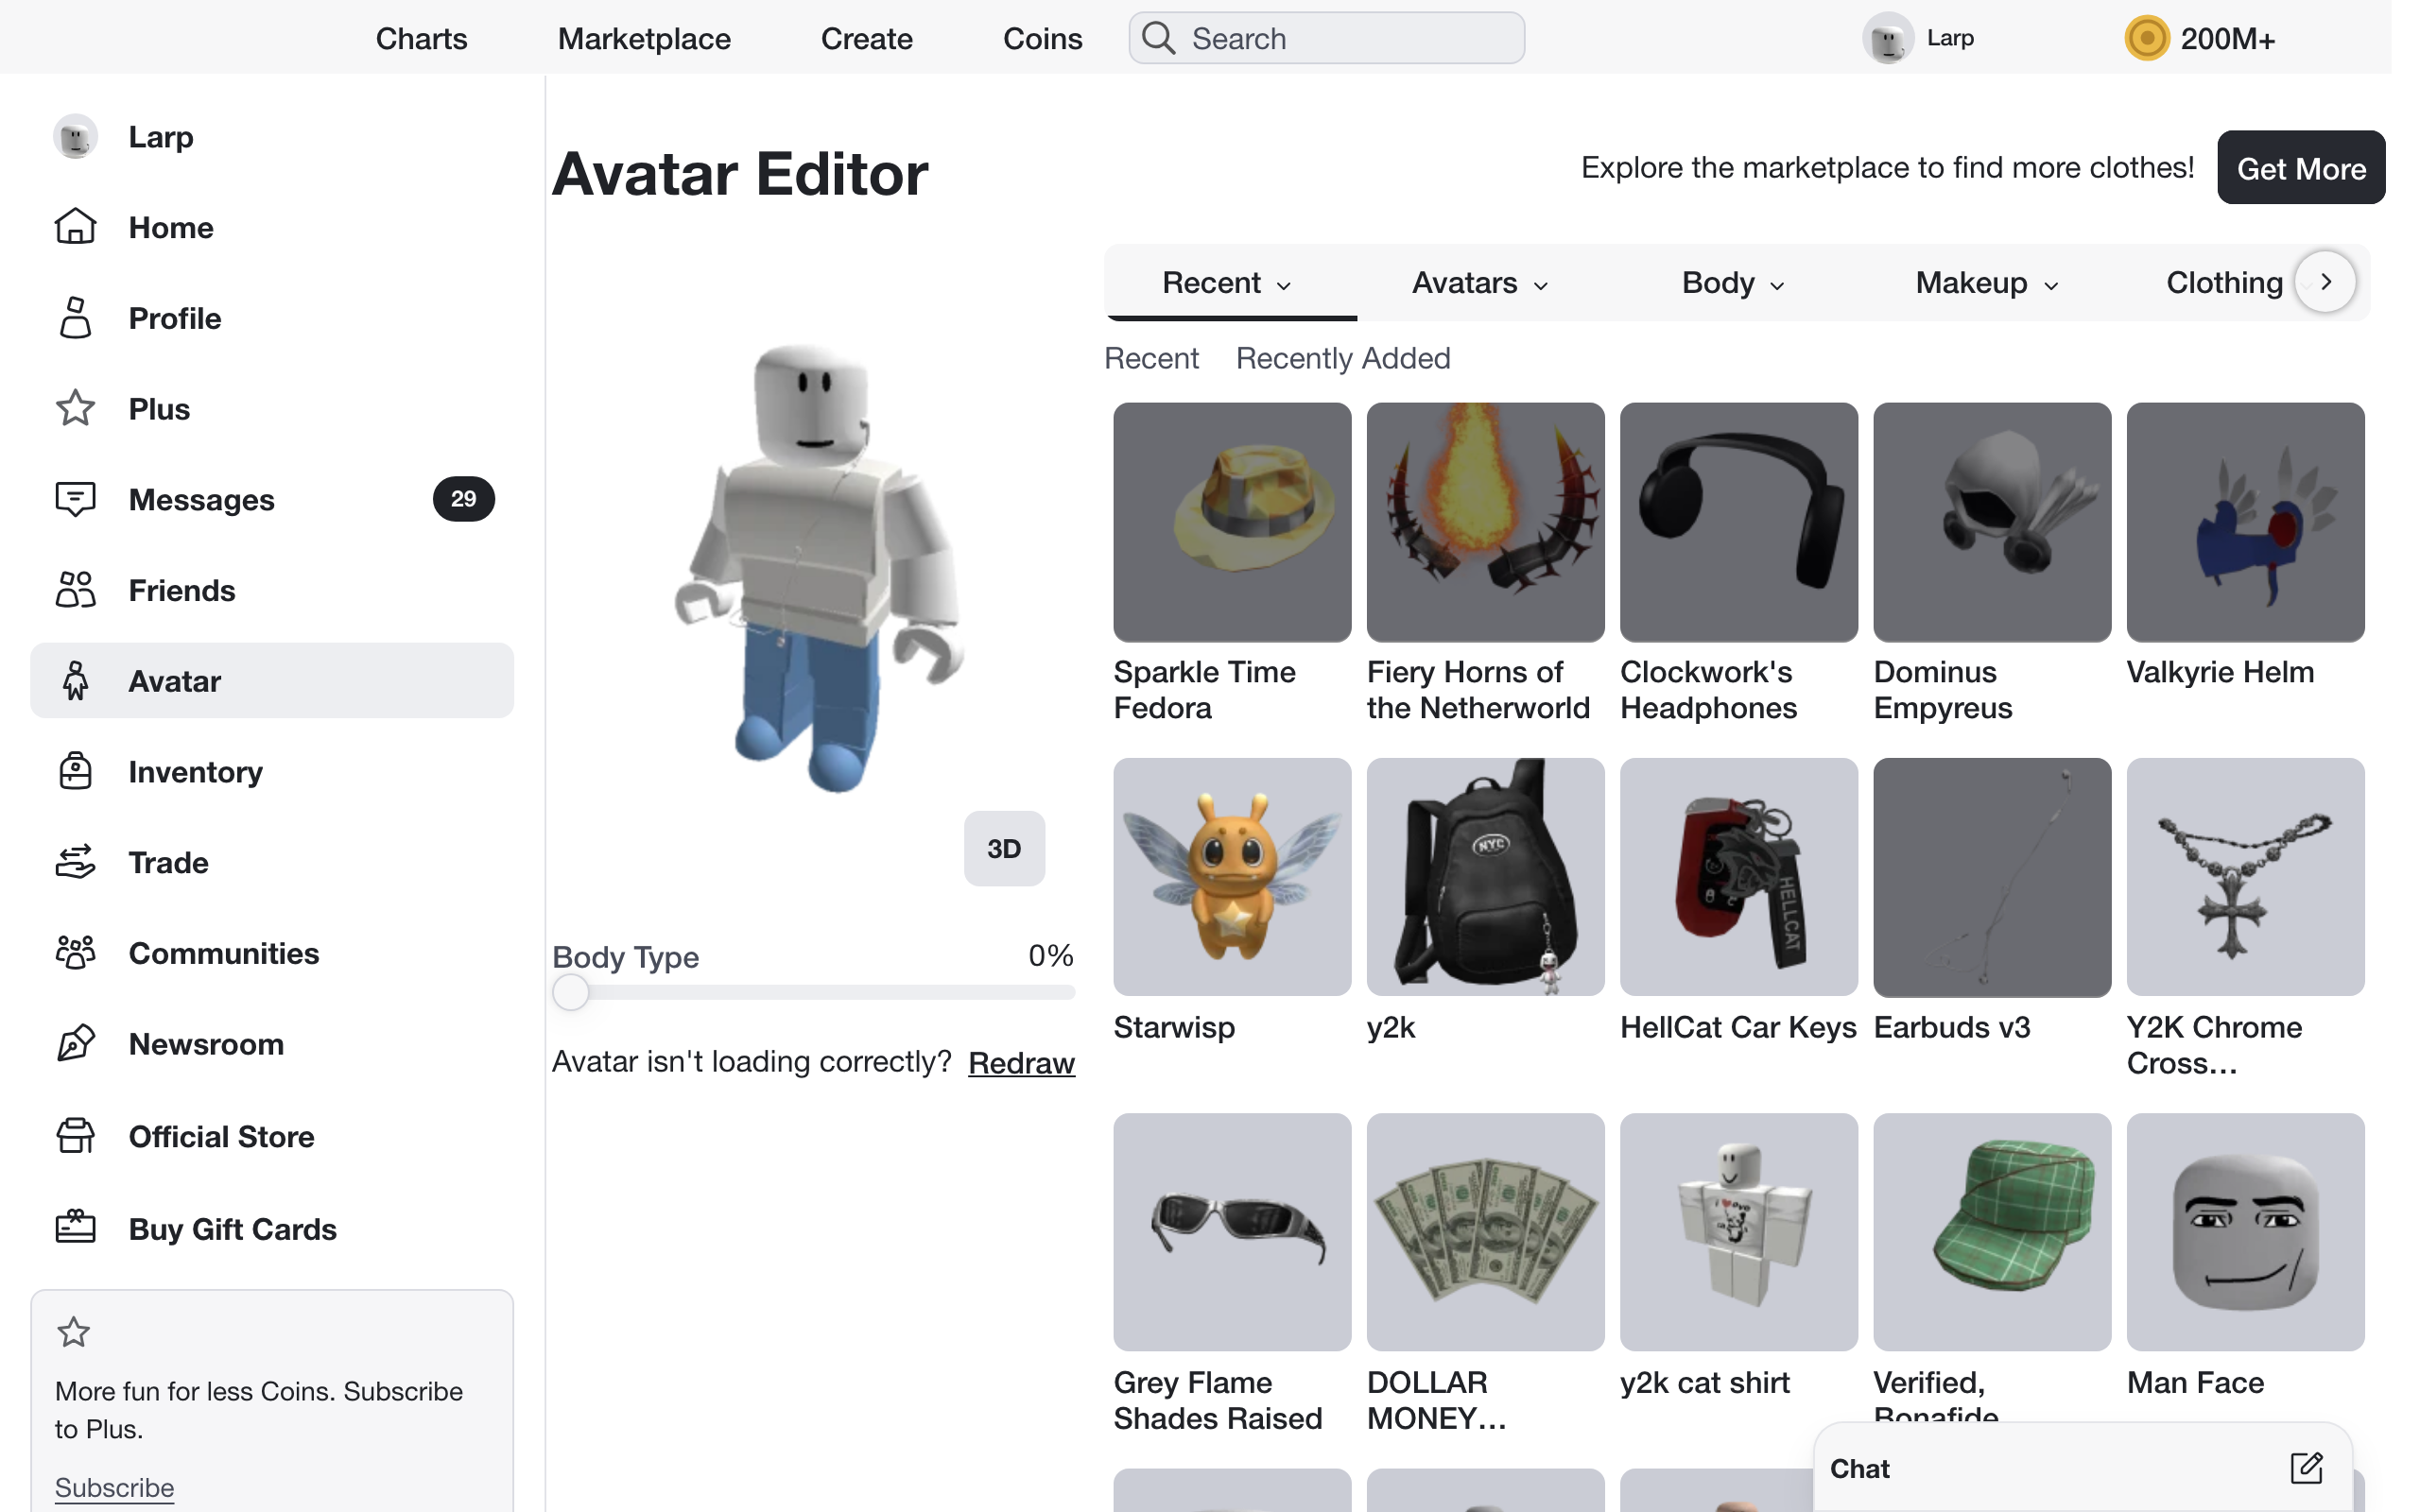This screenshot has width=2420, height=1512.
Task: Open Profile via its person icon
Action: 75,318
